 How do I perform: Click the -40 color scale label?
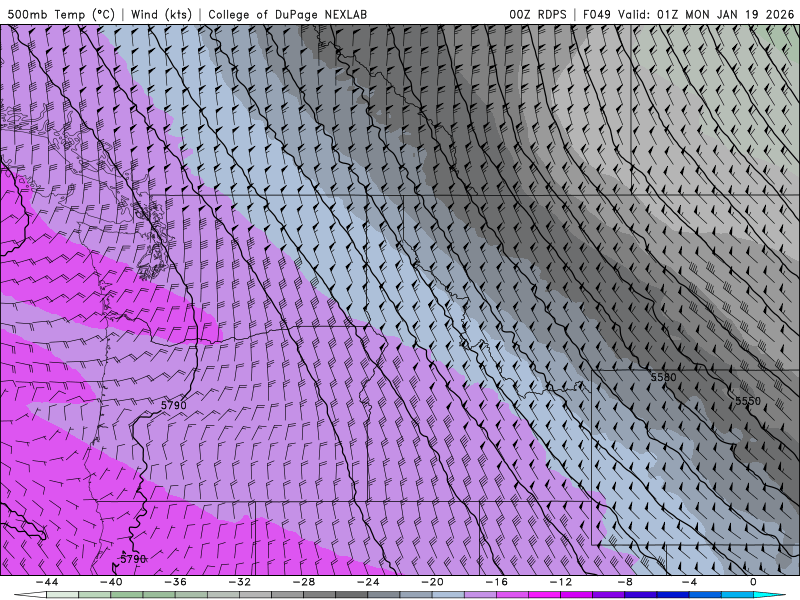111,582
